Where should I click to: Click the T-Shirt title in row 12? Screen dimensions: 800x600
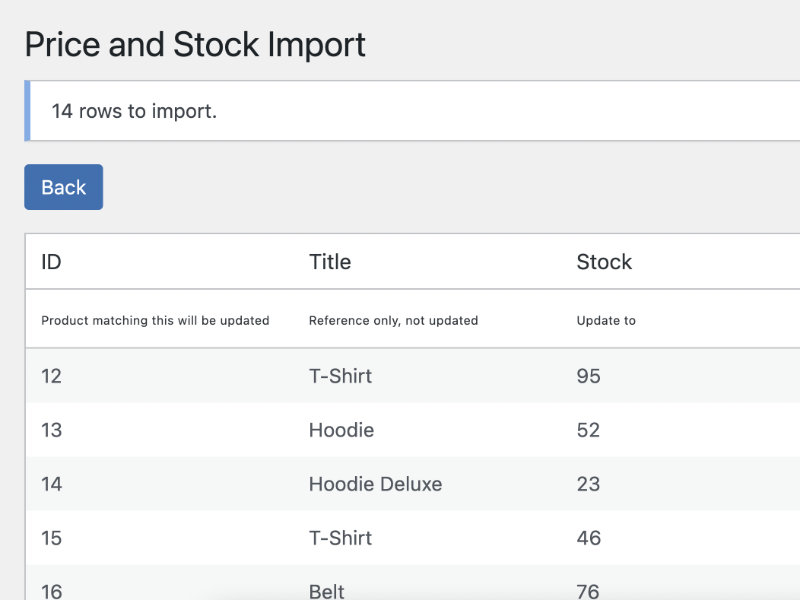340,376
